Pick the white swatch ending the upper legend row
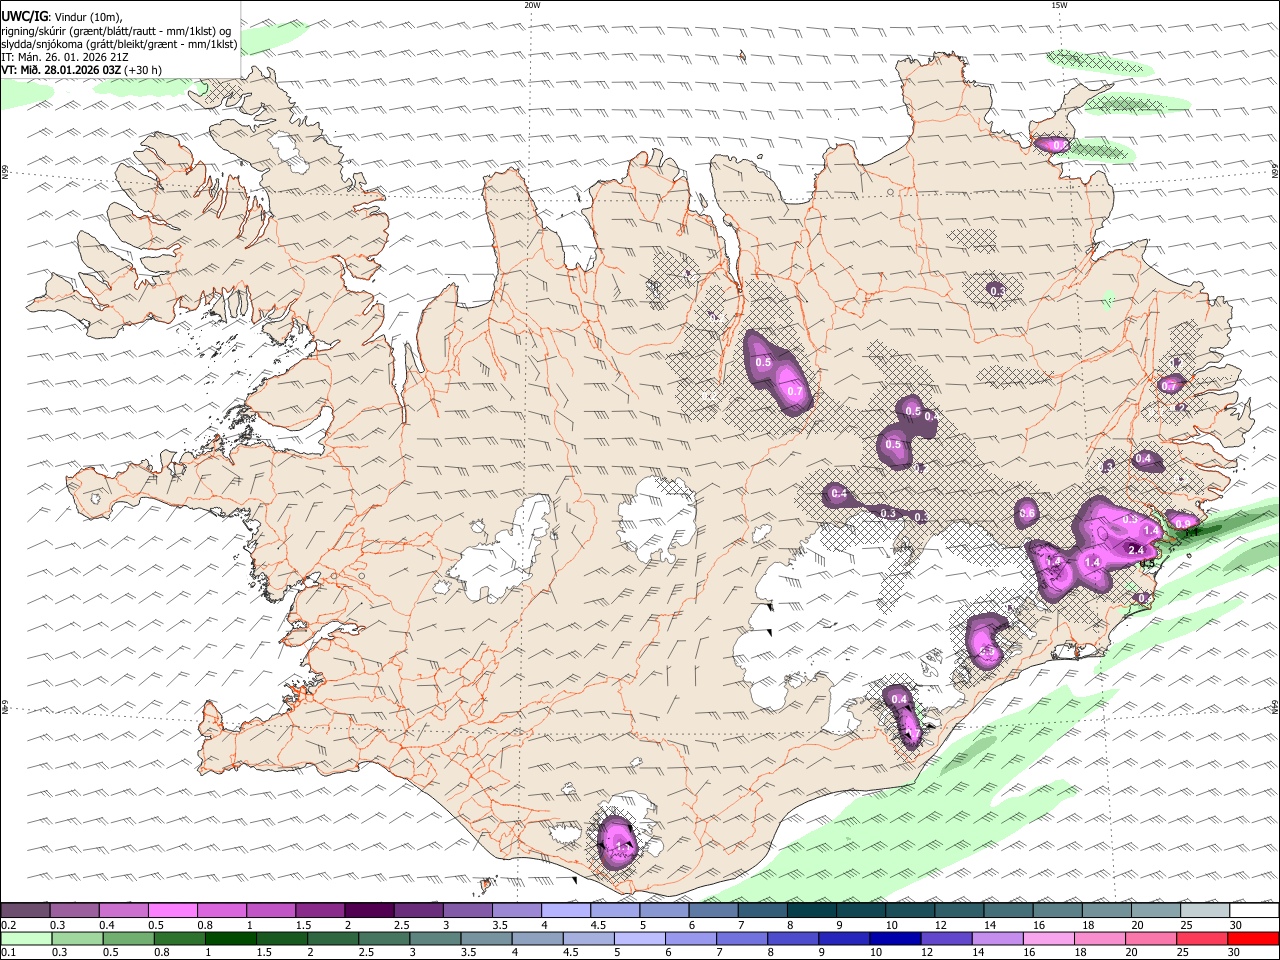 [1252, 910]
